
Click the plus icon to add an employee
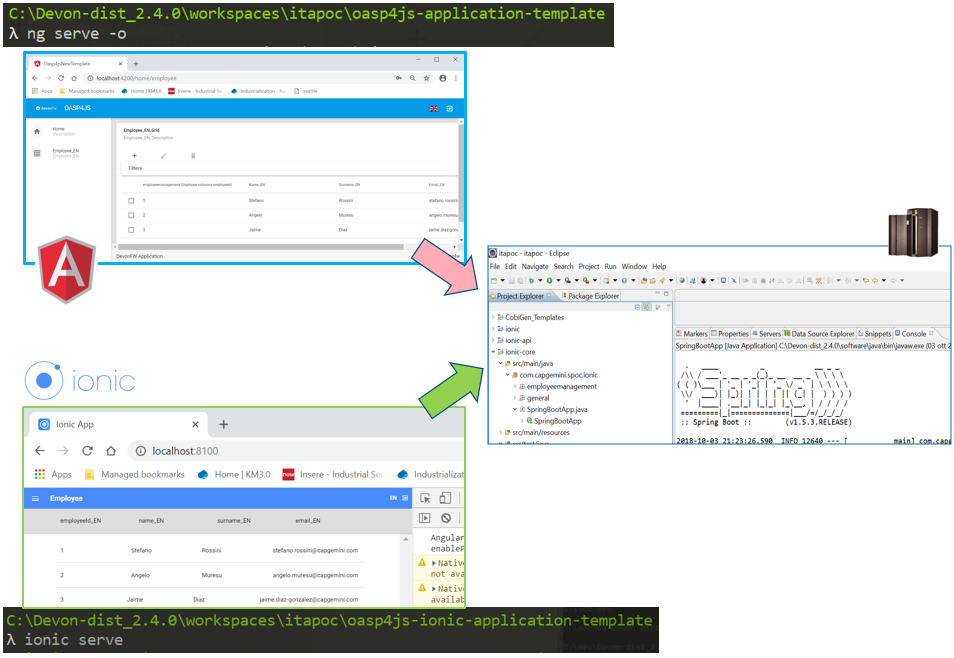point(135,156)
